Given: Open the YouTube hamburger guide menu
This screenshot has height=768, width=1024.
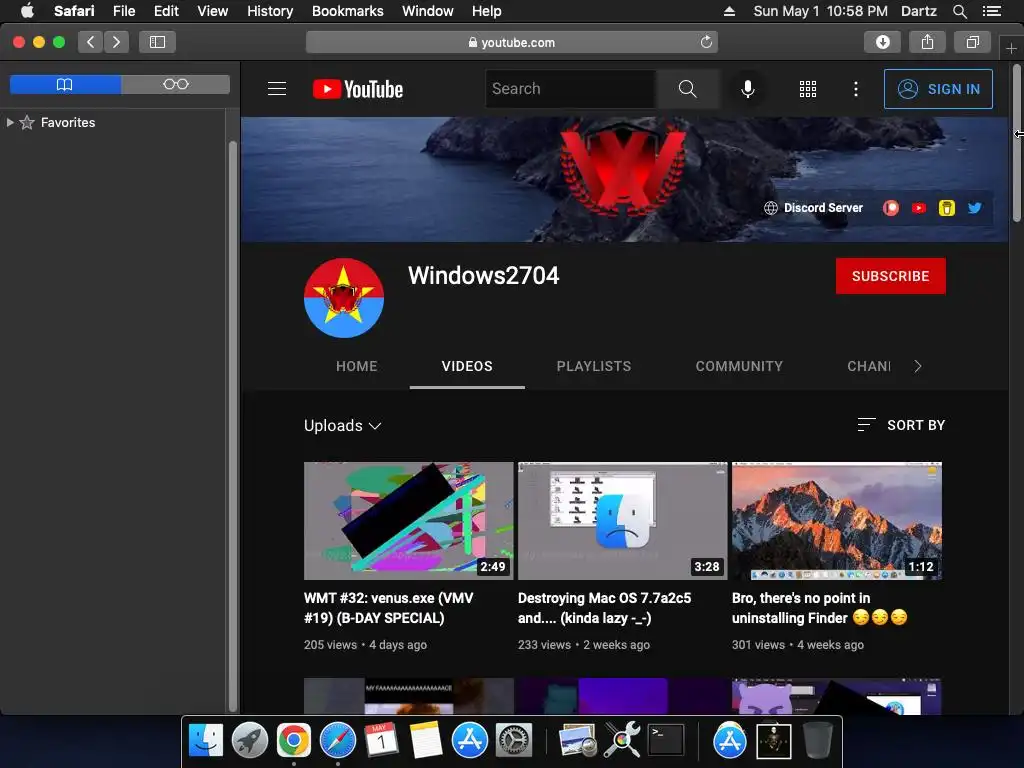Looking at the screenshot, I should coord(277,89).
